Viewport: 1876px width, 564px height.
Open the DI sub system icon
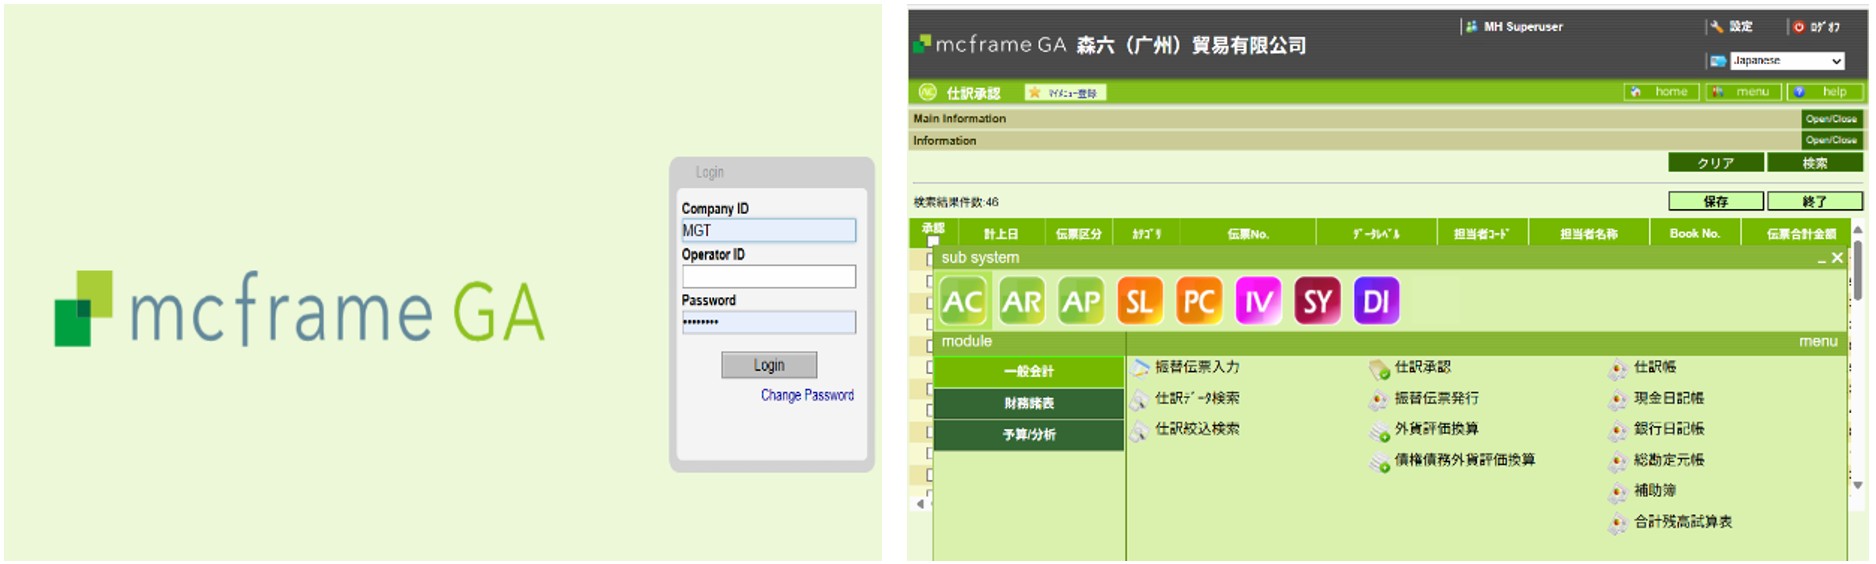(x=1376, y=302)
